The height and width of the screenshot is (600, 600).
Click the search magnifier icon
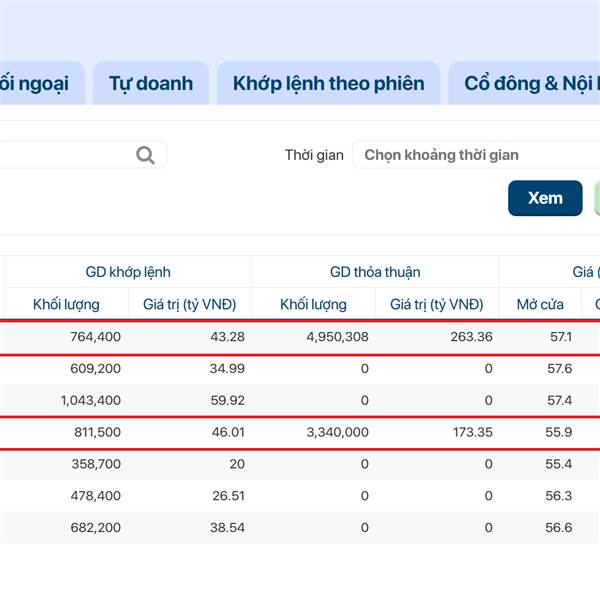[145, 155]
